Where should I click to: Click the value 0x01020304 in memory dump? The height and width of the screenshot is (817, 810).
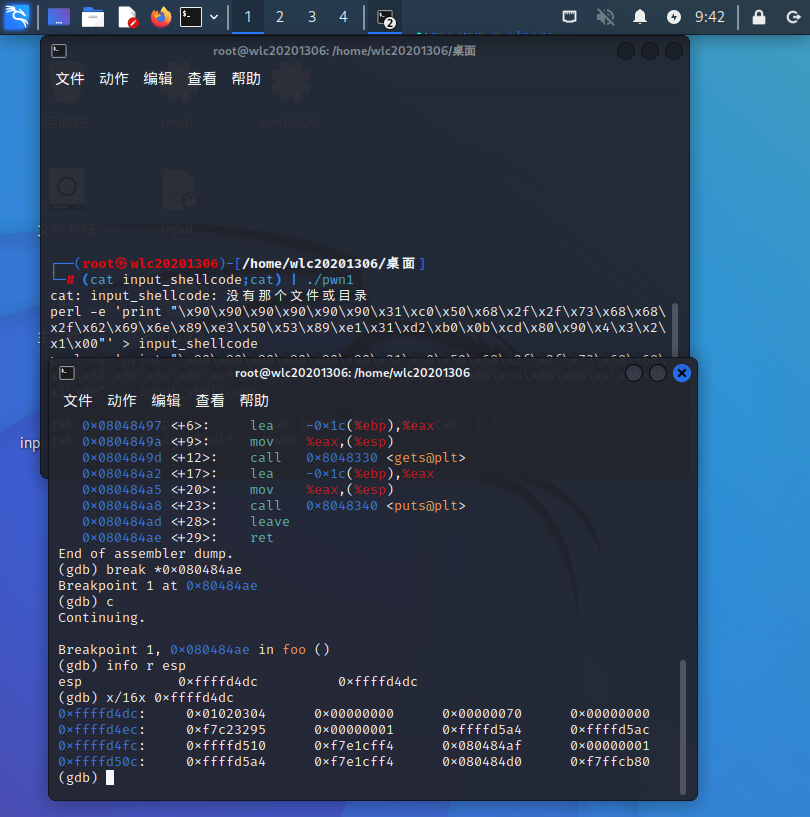(x=226, y=713)
